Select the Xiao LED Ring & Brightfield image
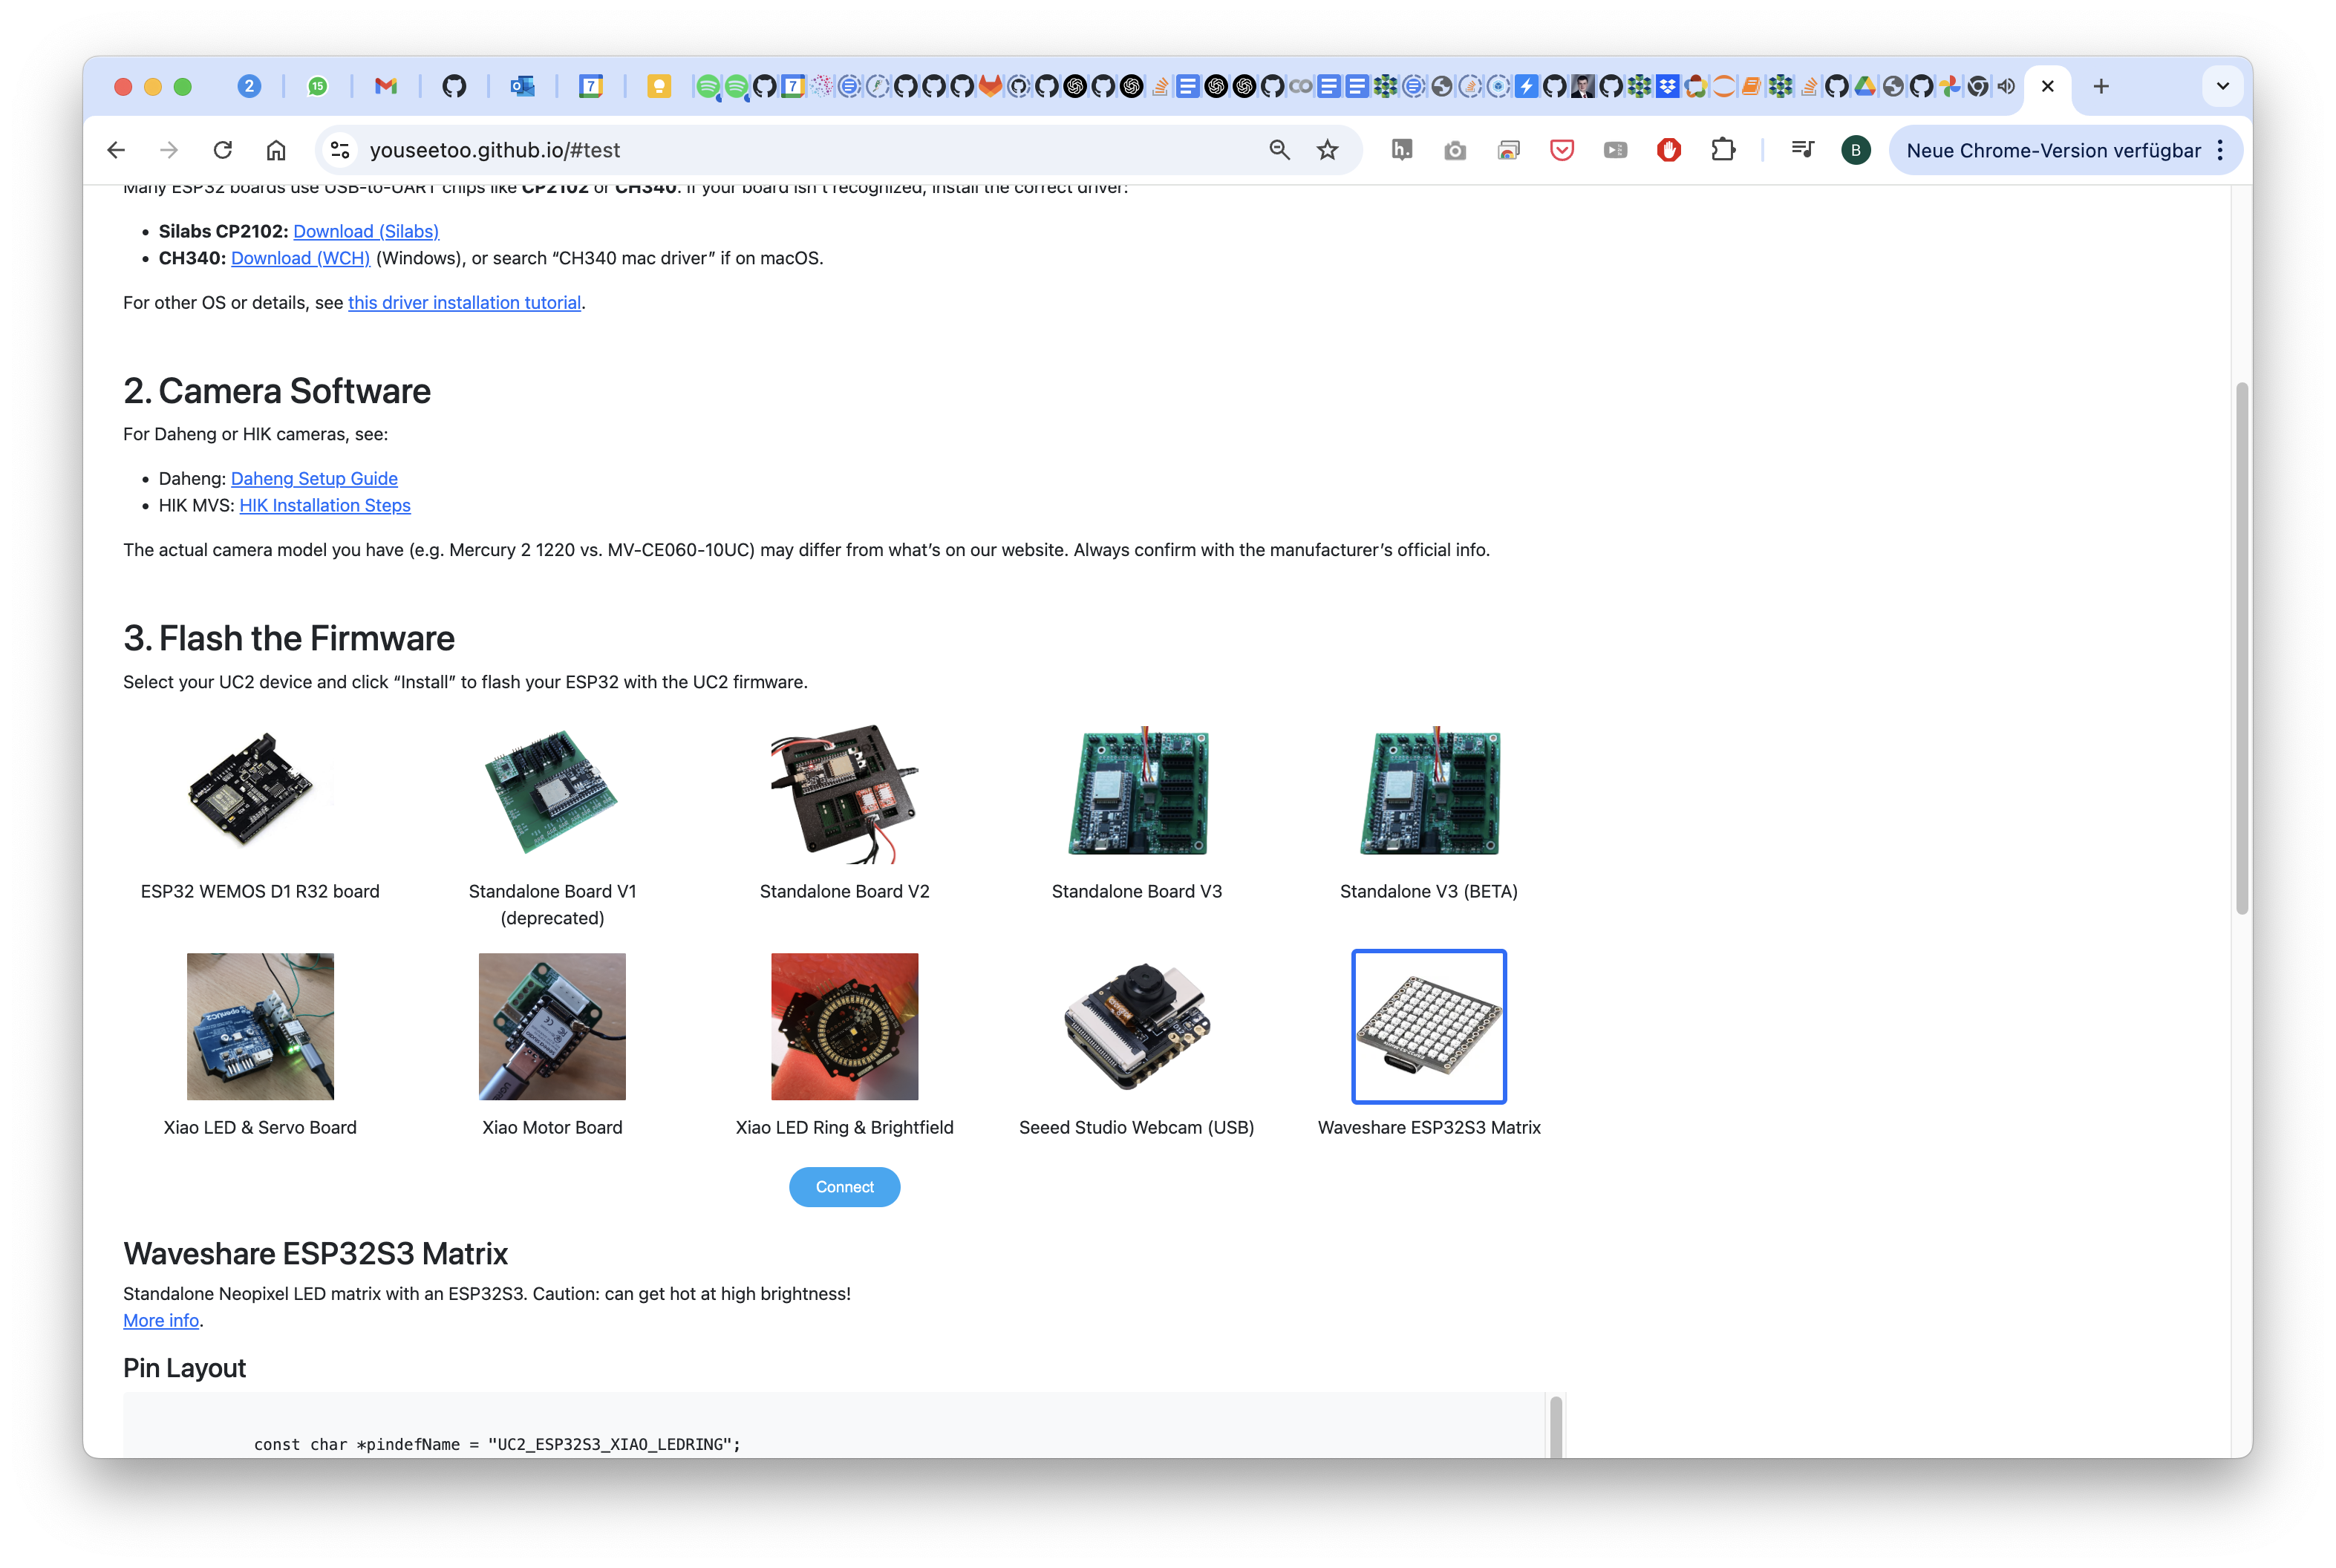Screen dimensions: 2336x1568 pyautogui.click(x=844, y=1026)
